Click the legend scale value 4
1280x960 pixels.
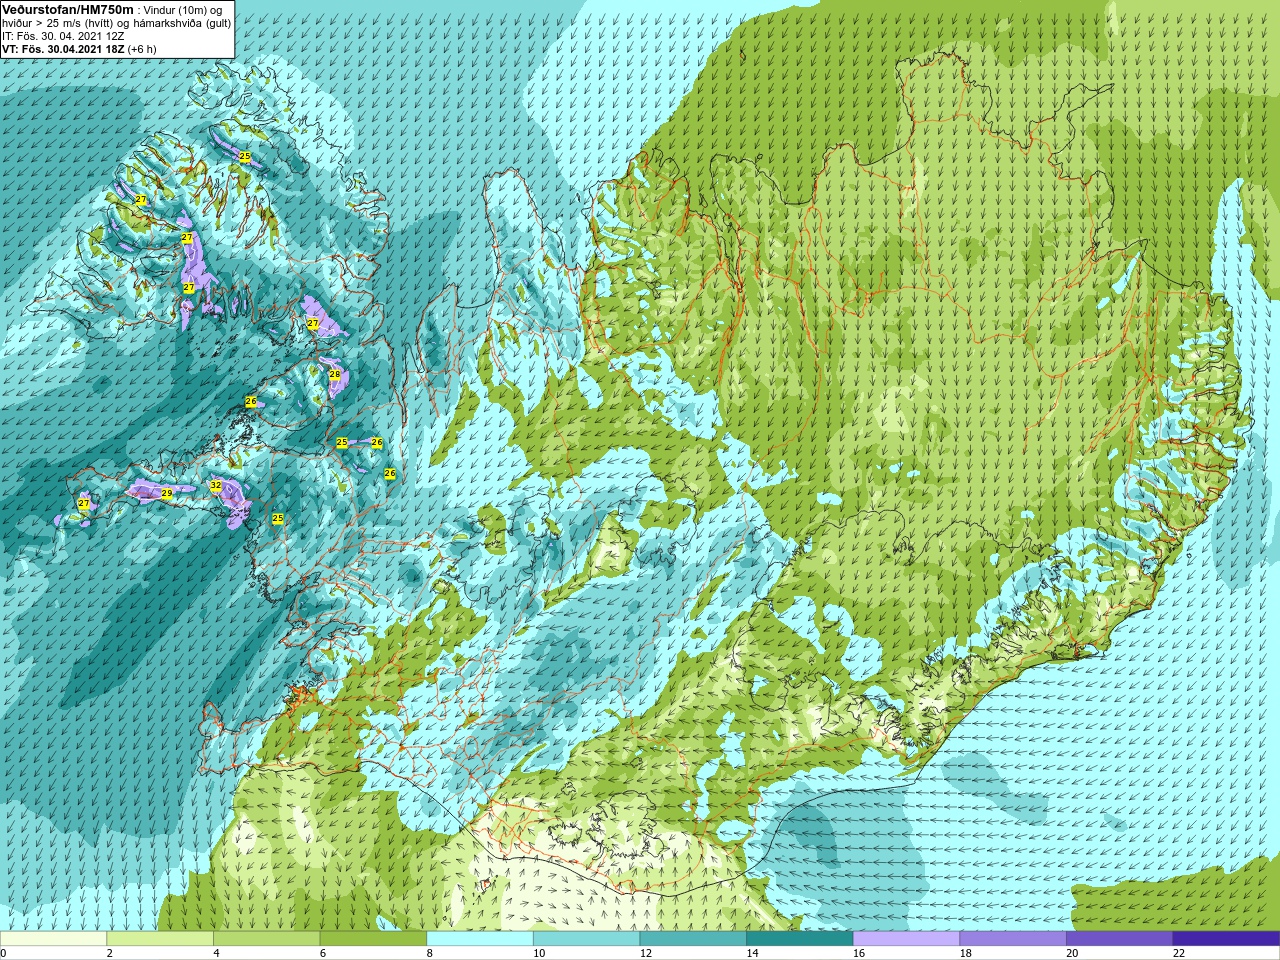[x=216, y=953]
